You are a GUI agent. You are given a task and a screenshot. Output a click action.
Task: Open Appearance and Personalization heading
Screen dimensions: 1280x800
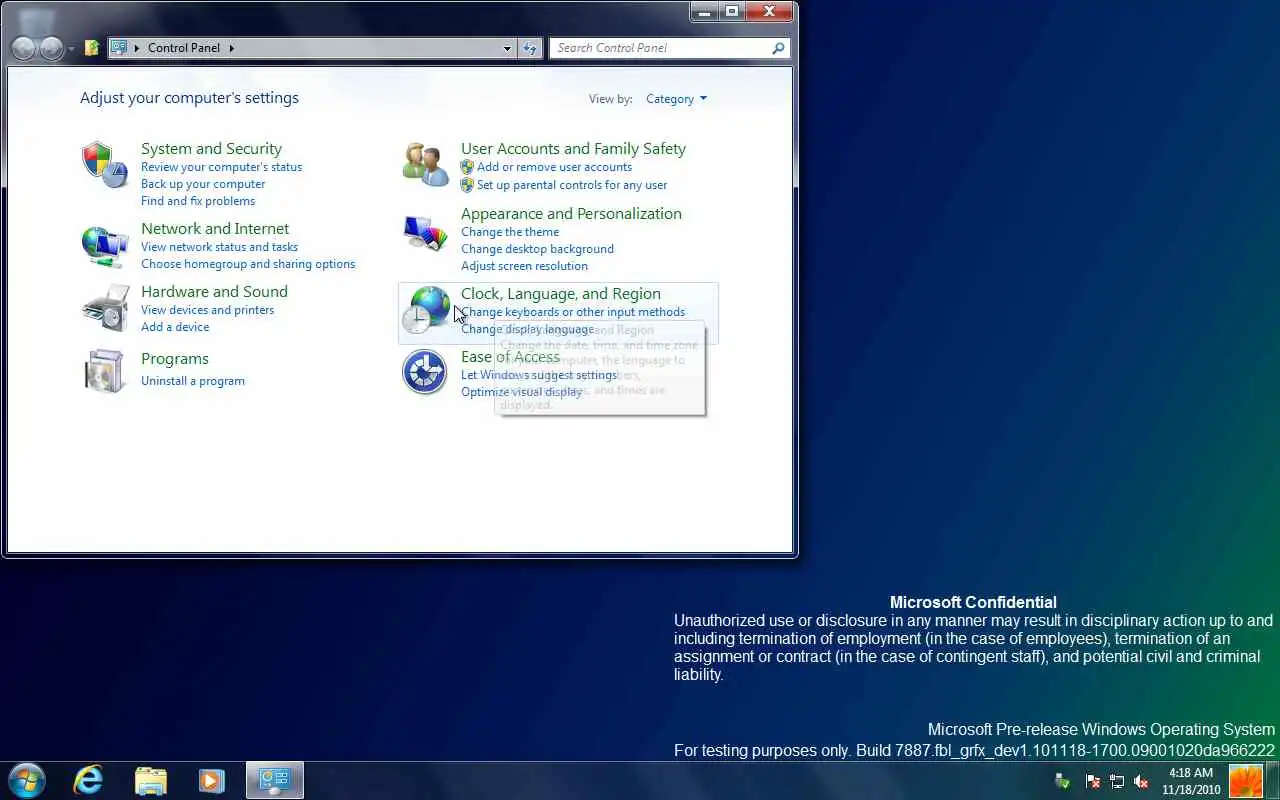(571, 214)
